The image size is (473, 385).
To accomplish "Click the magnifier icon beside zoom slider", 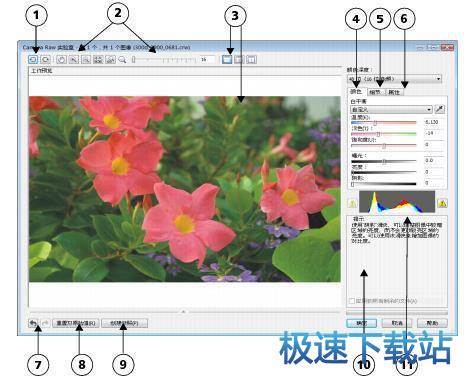I will 122,59.
